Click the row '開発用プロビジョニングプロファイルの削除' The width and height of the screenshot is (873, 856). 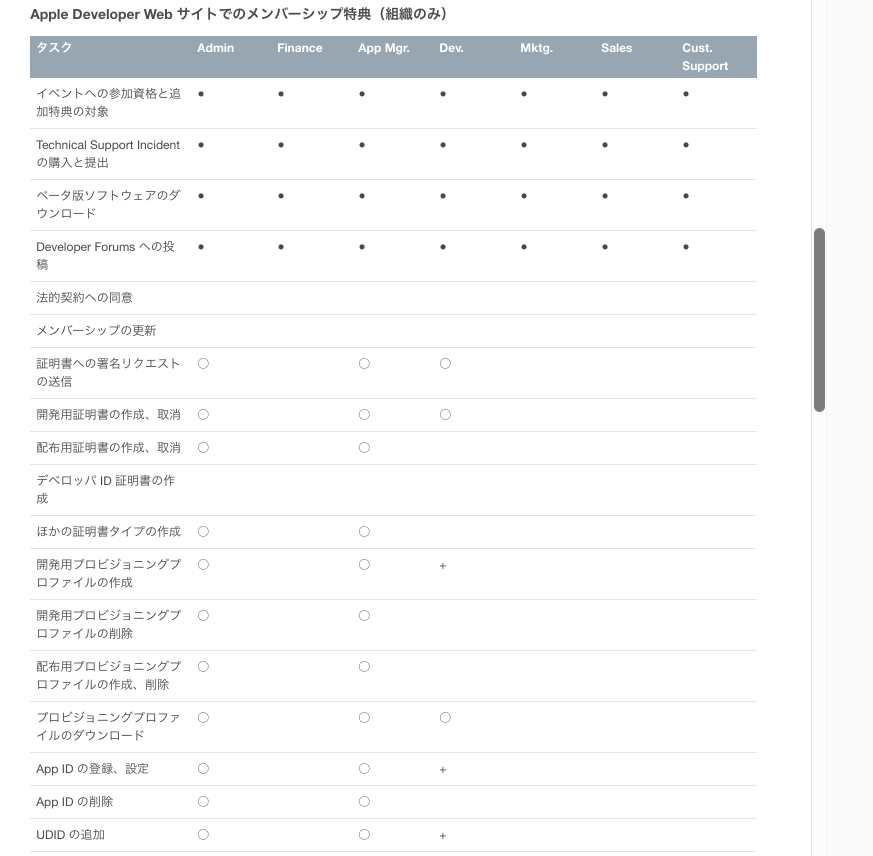click(393, 625)
